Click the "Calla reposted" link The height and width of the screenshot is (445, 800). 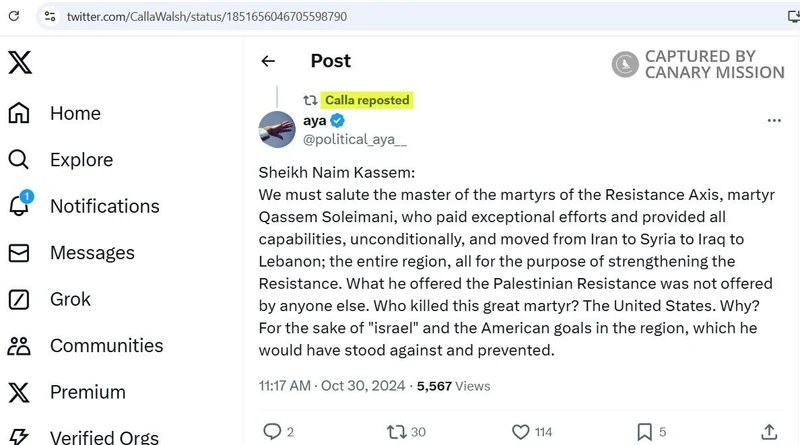(x=367, y=100)
